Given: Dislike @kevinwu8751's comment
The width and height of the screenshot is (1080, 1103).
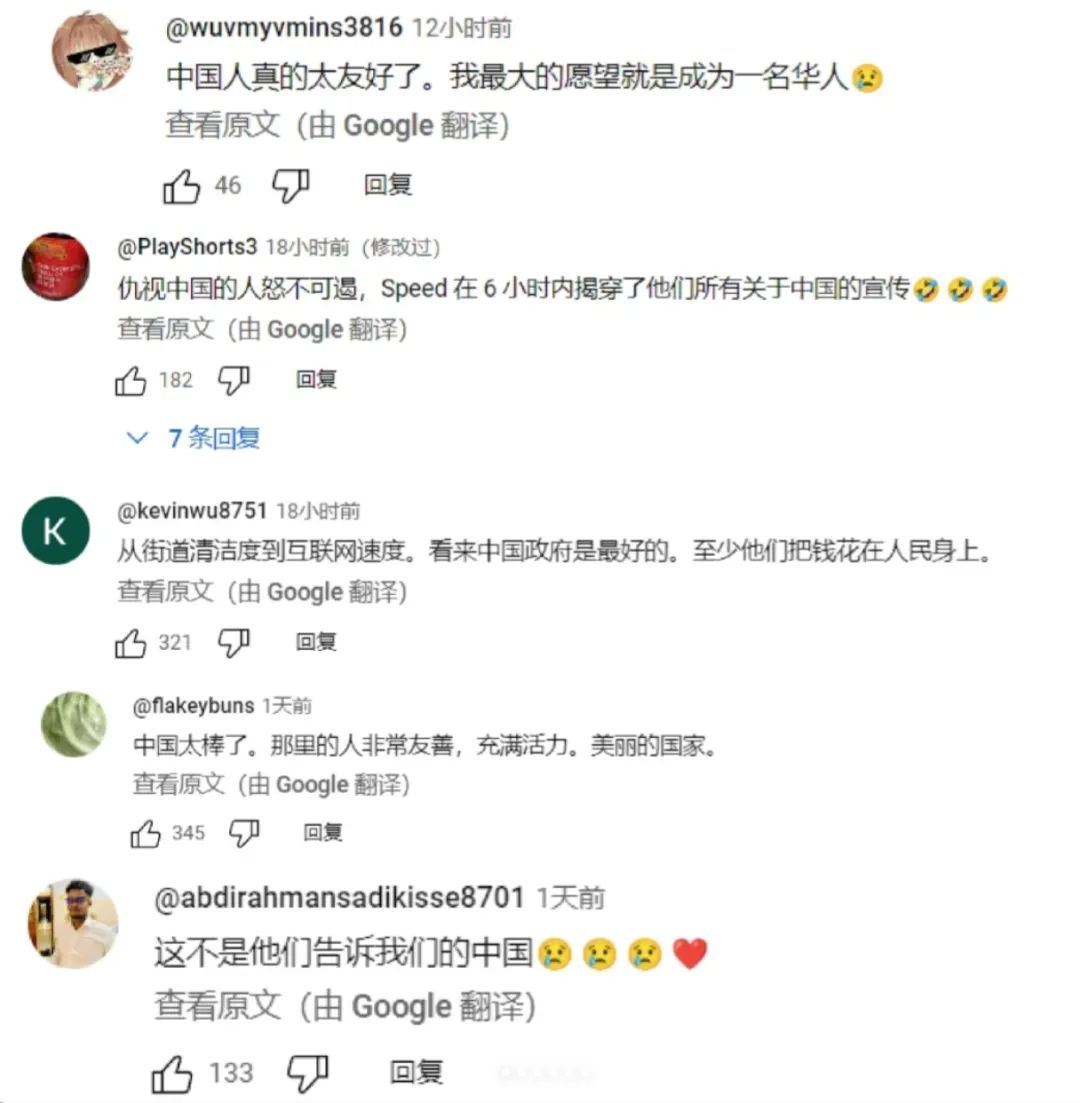Looking at the screenshot, I should pos(234,643).
